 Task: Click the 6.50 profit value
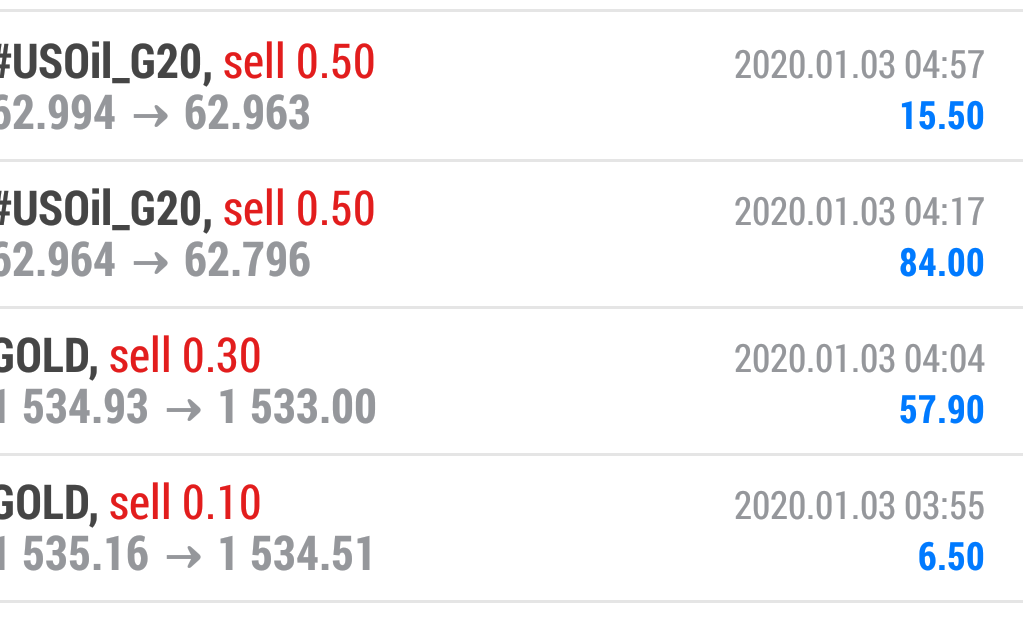coord(951,556)
